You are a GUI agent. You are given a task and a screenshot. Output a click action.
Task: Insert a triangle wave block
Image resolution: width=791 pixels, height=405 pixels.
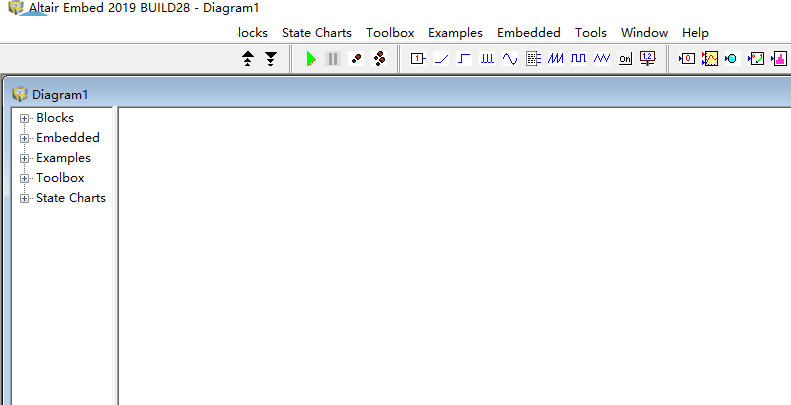coord(602,59)
